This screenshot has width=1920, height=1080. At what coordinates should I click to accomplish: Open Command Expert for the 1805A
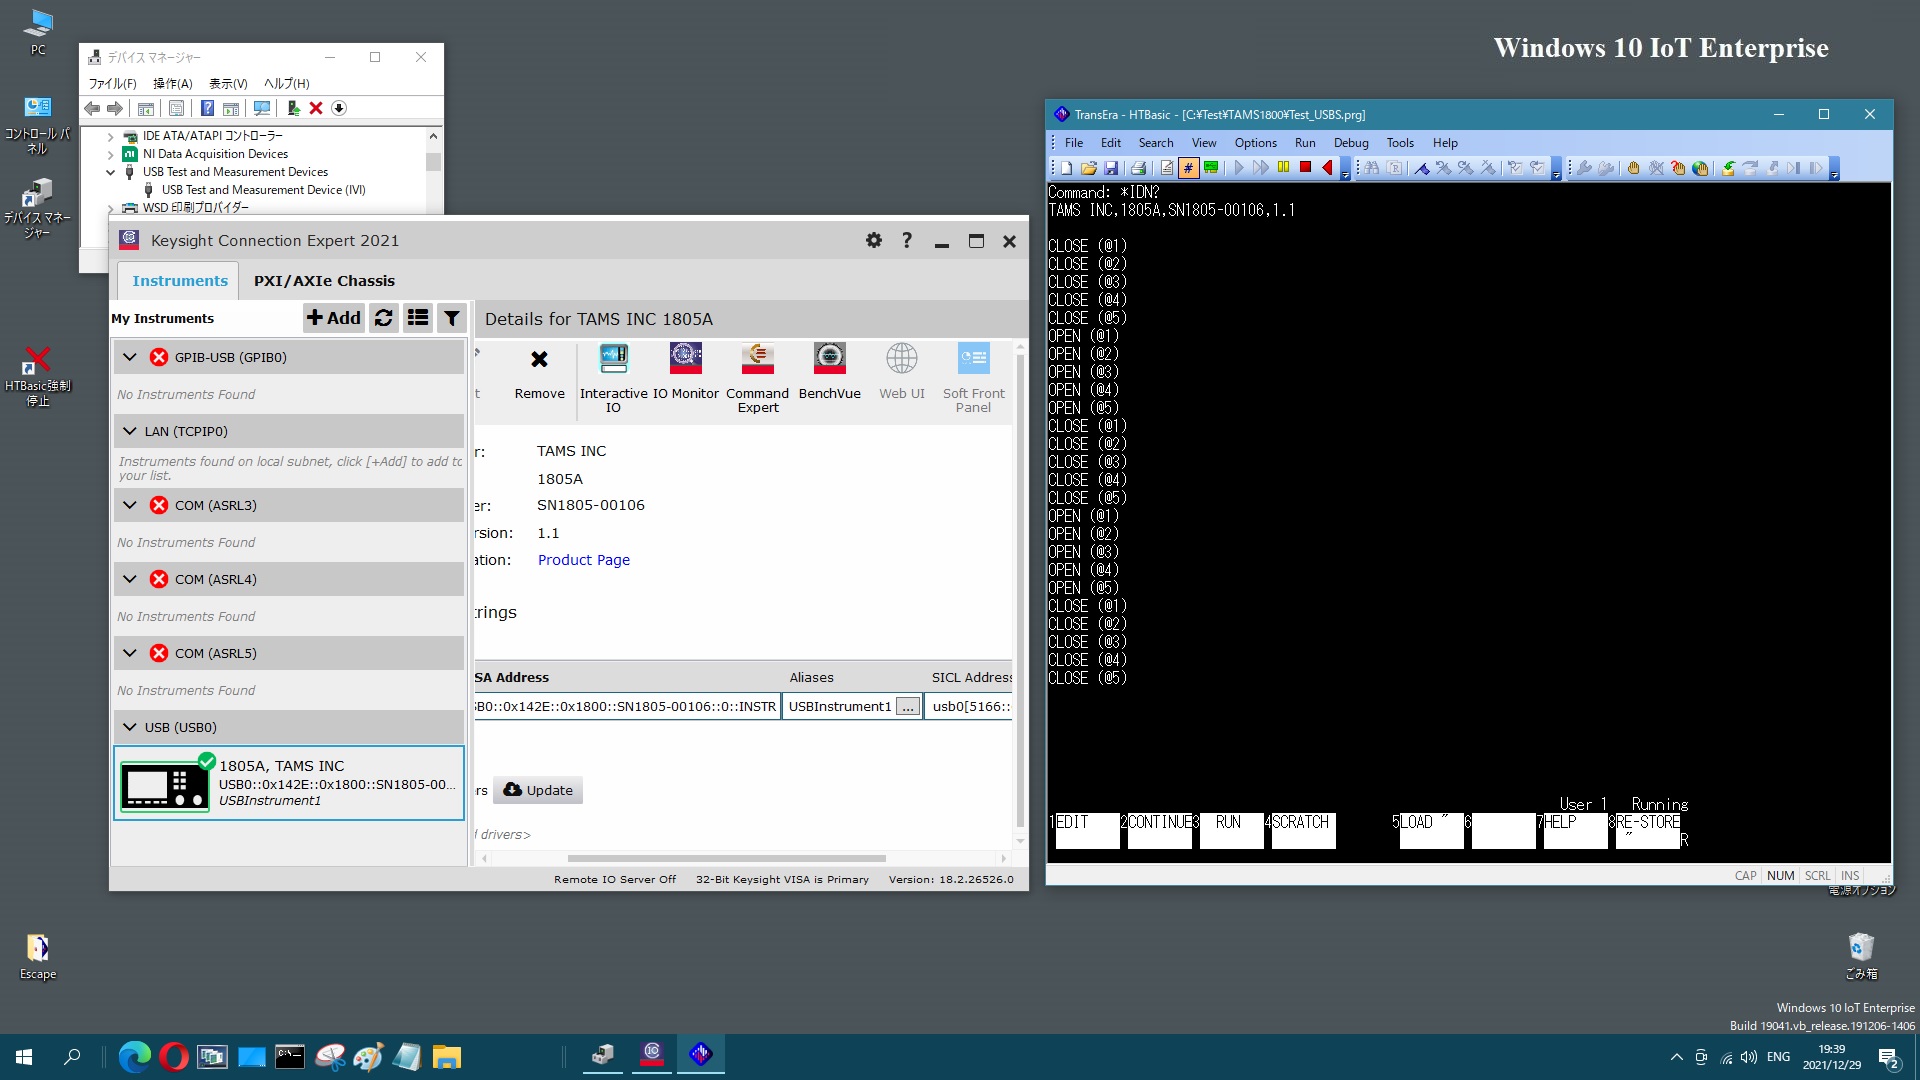(758, 378)
